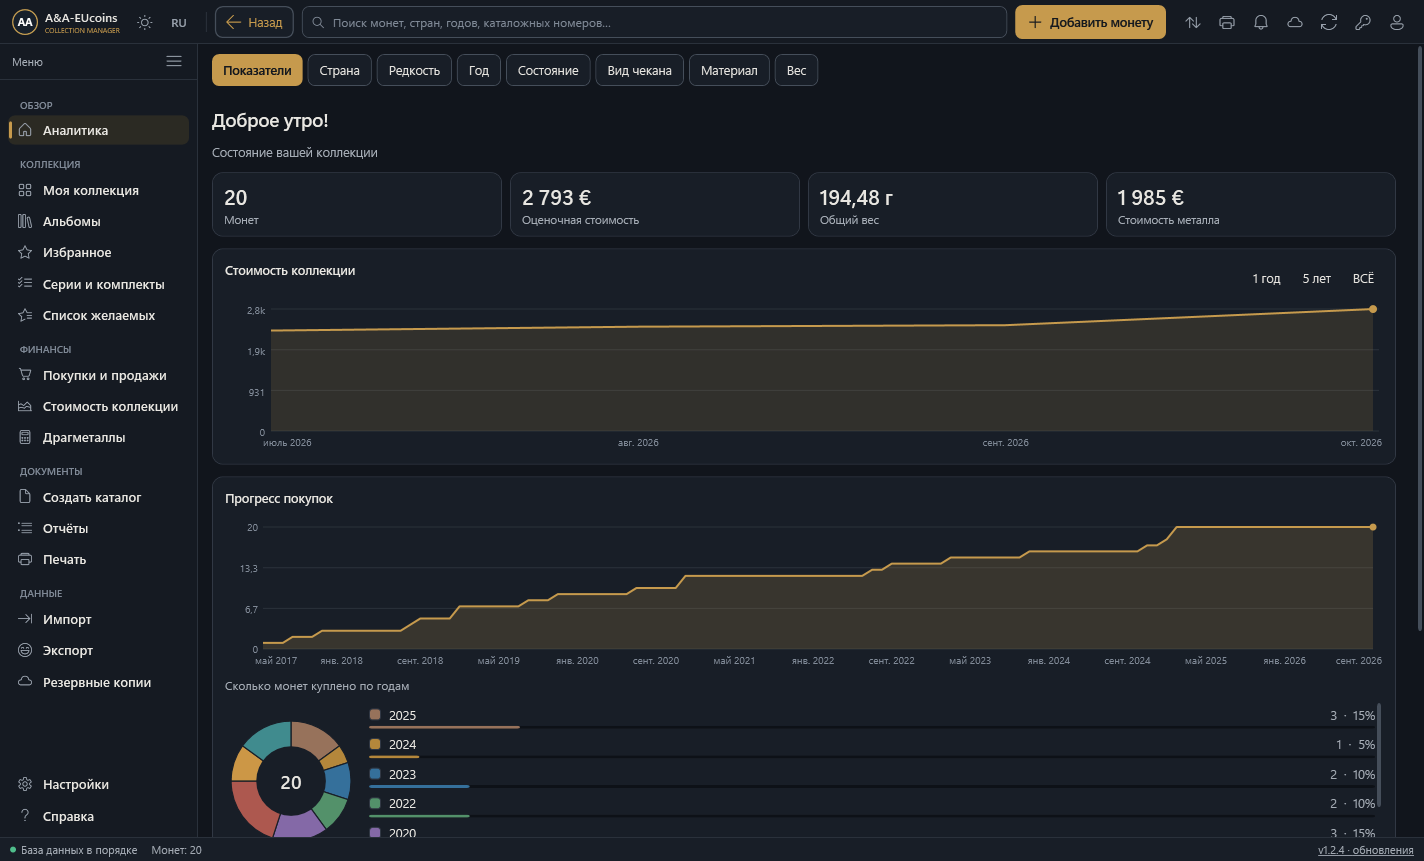Click the v1.2.4 · обновления link

click(1366, 850)
